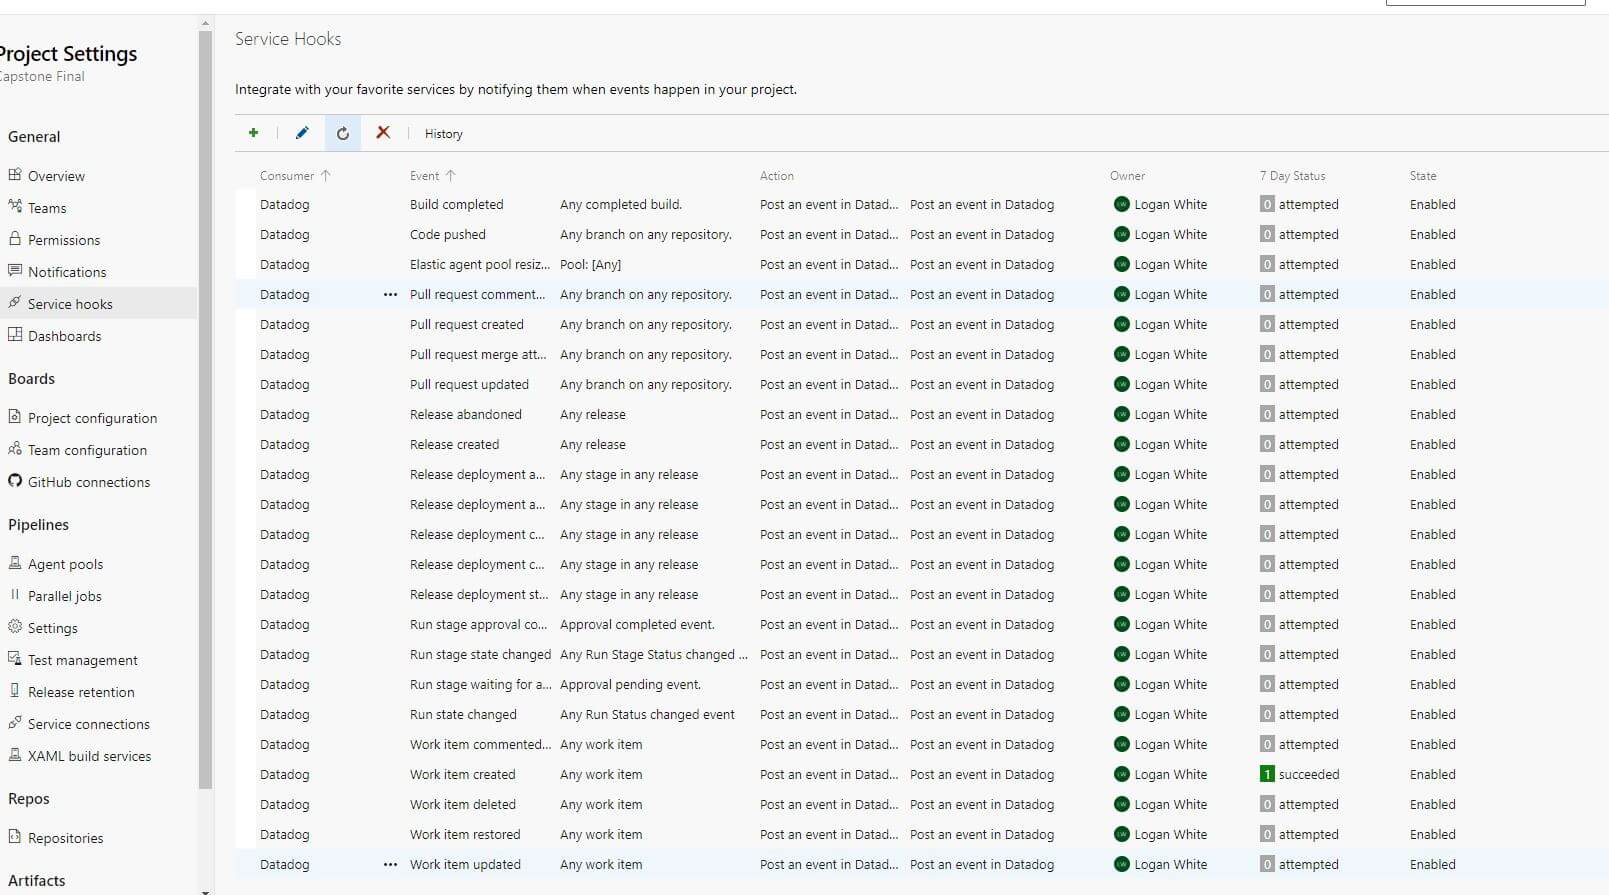The image size is (1609, 895).
Task: Click the pencil edit subscription icon
Action: pos(302,133)
